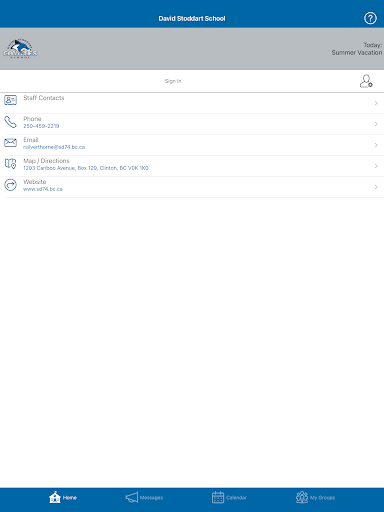
Task: Tap the Email envelope icon
Action: coord(10,143)
